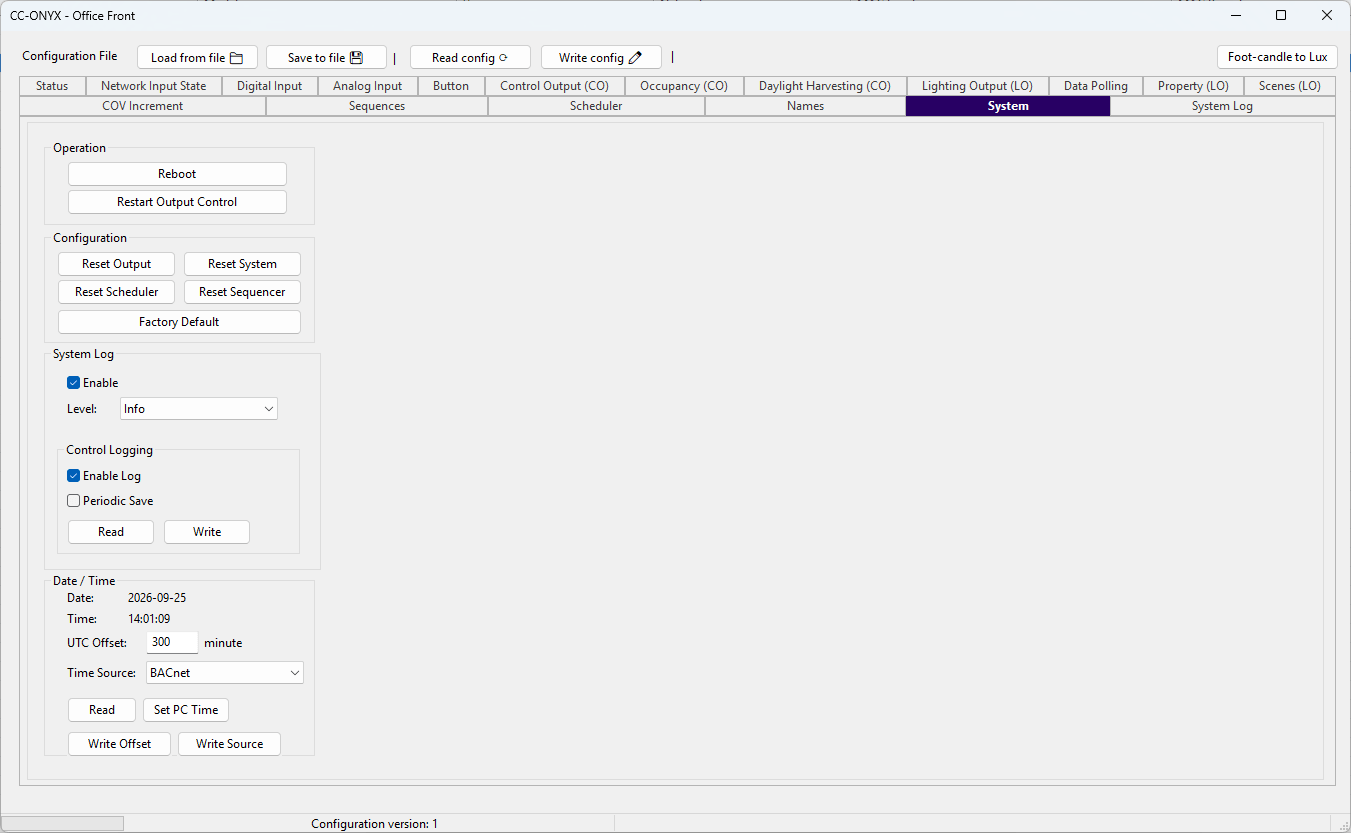Go to the Digital Input tab
Image resolution: width=1351 pixels, height=833 pixels.
[270, 86]
